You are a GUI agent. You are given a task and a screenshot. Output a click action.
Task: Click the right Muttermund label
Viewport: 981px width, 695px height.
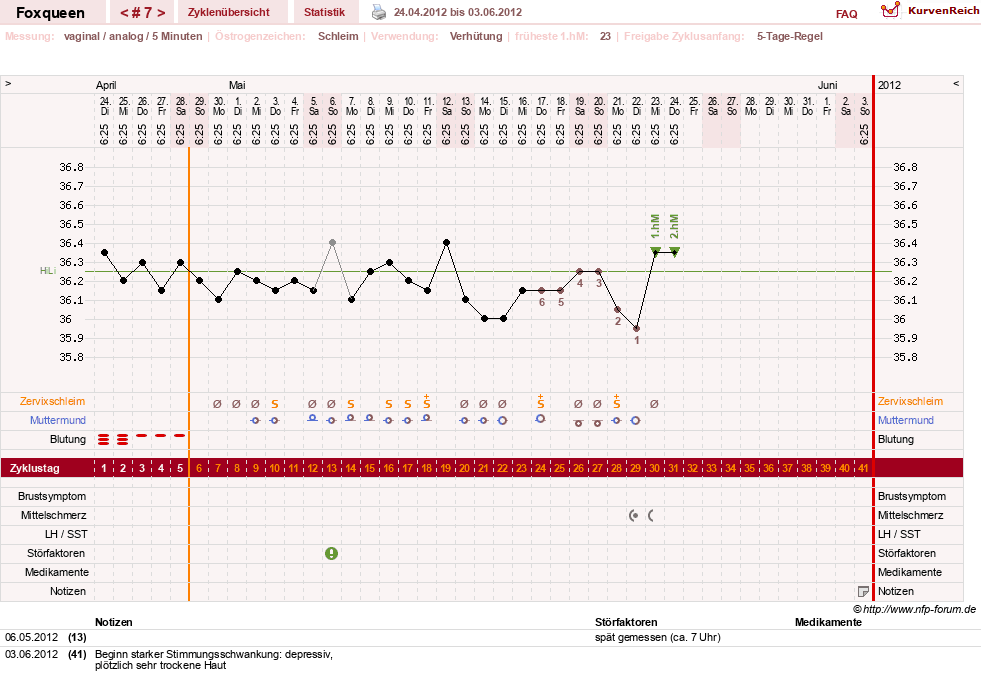(905, 420)
